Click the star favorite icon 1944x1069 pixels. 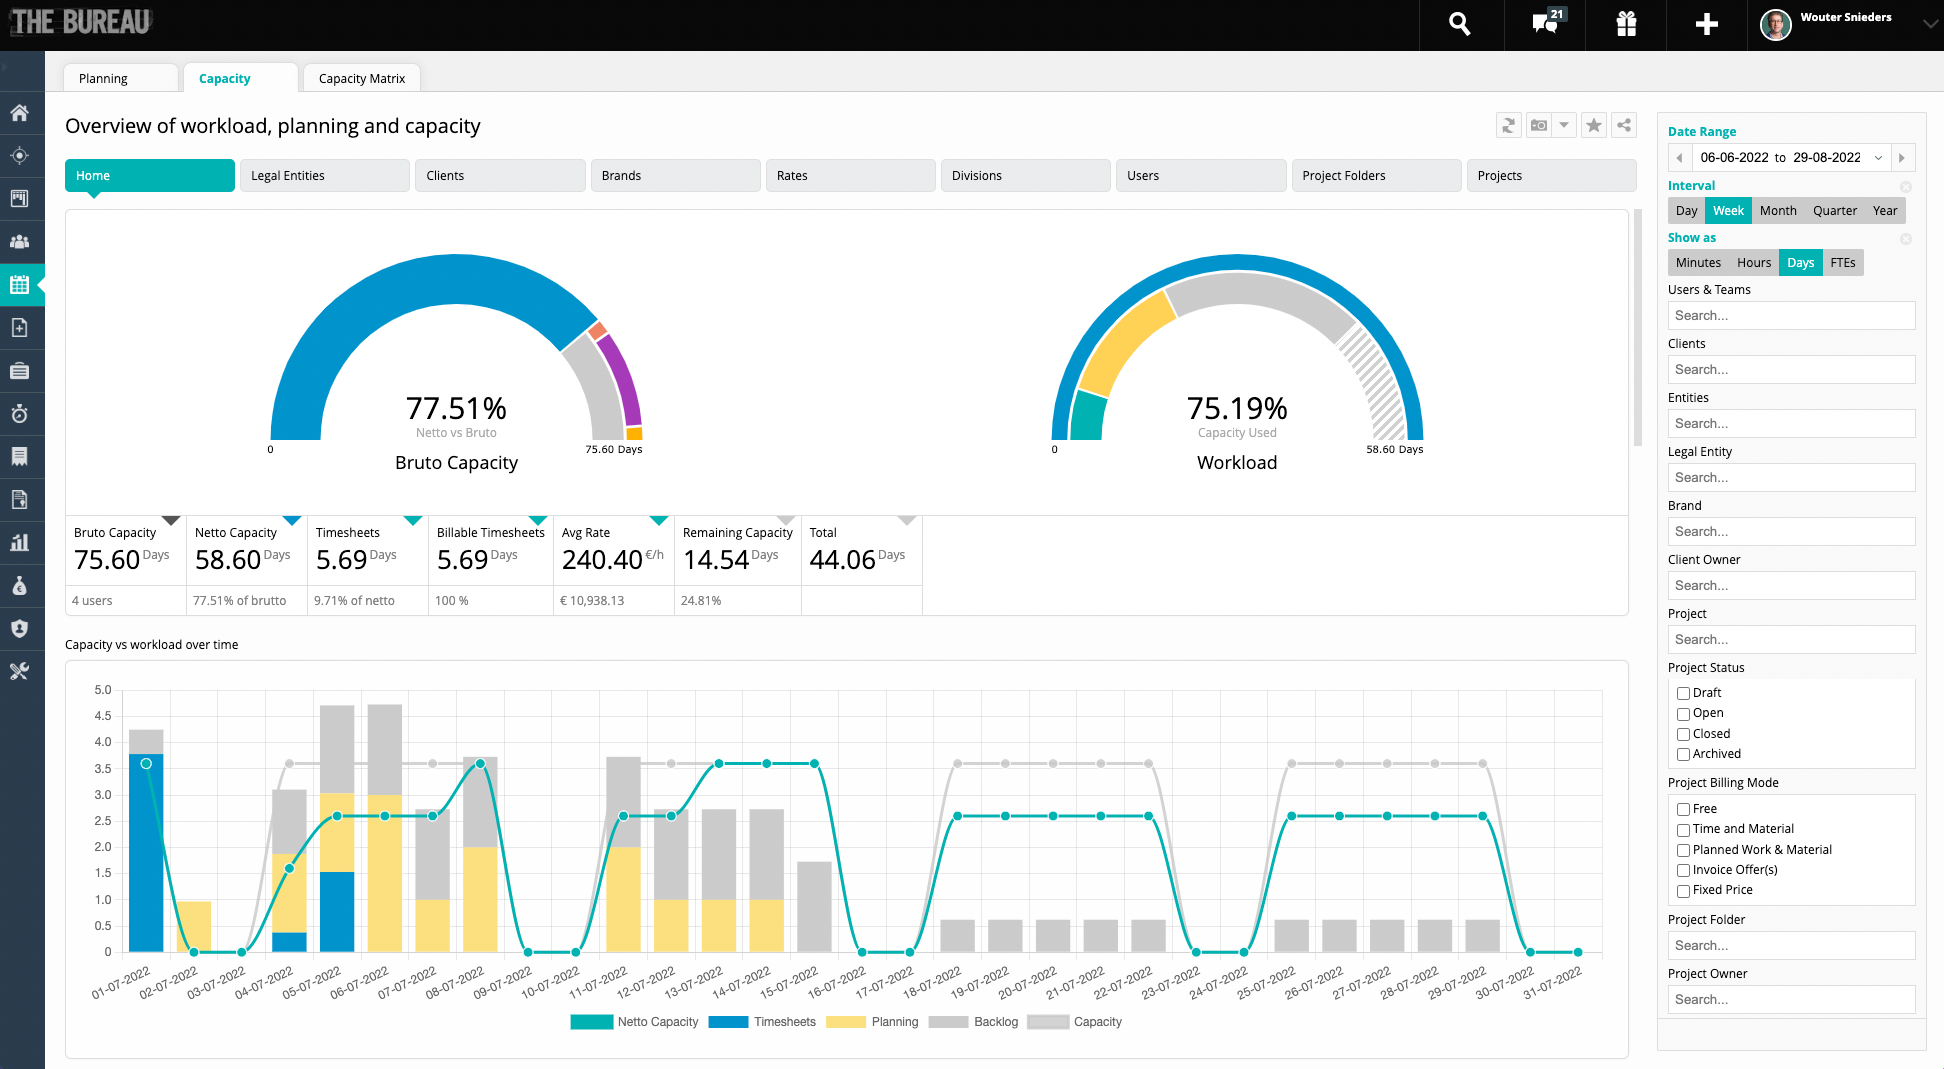(x=1594, y=125)
